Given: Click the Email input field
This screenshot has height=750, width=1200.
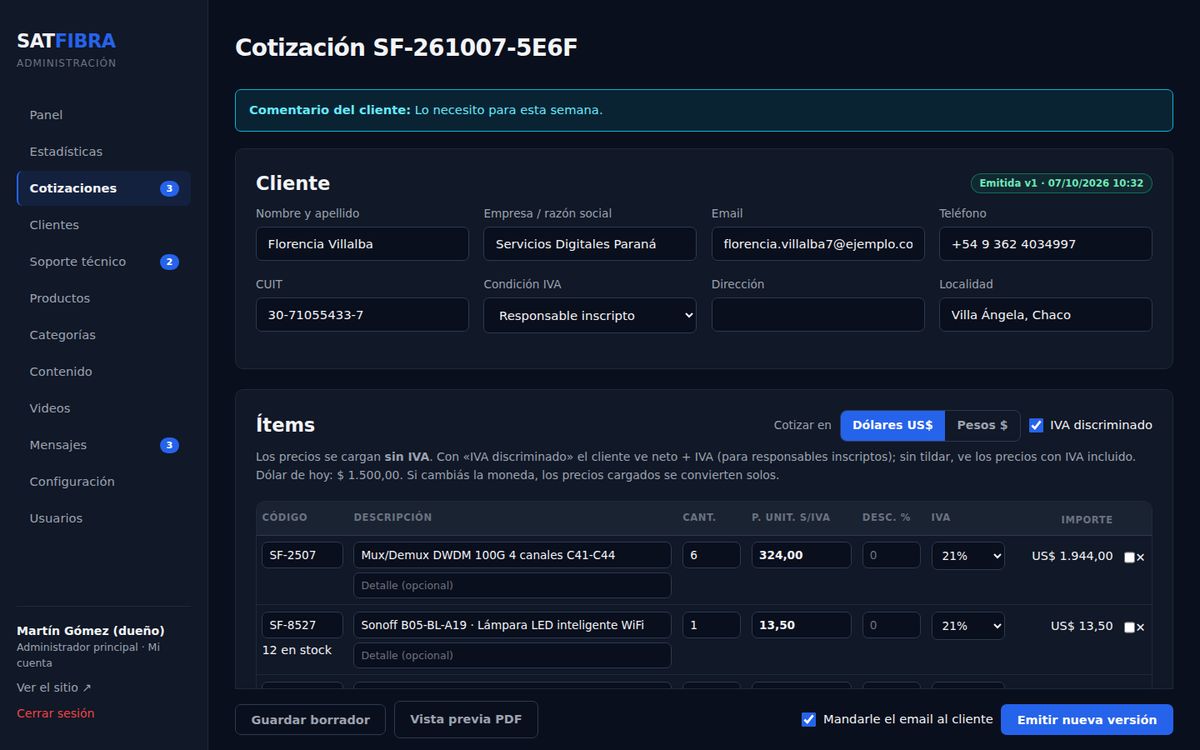Looking at the screenshot, I should coord(818,244).
